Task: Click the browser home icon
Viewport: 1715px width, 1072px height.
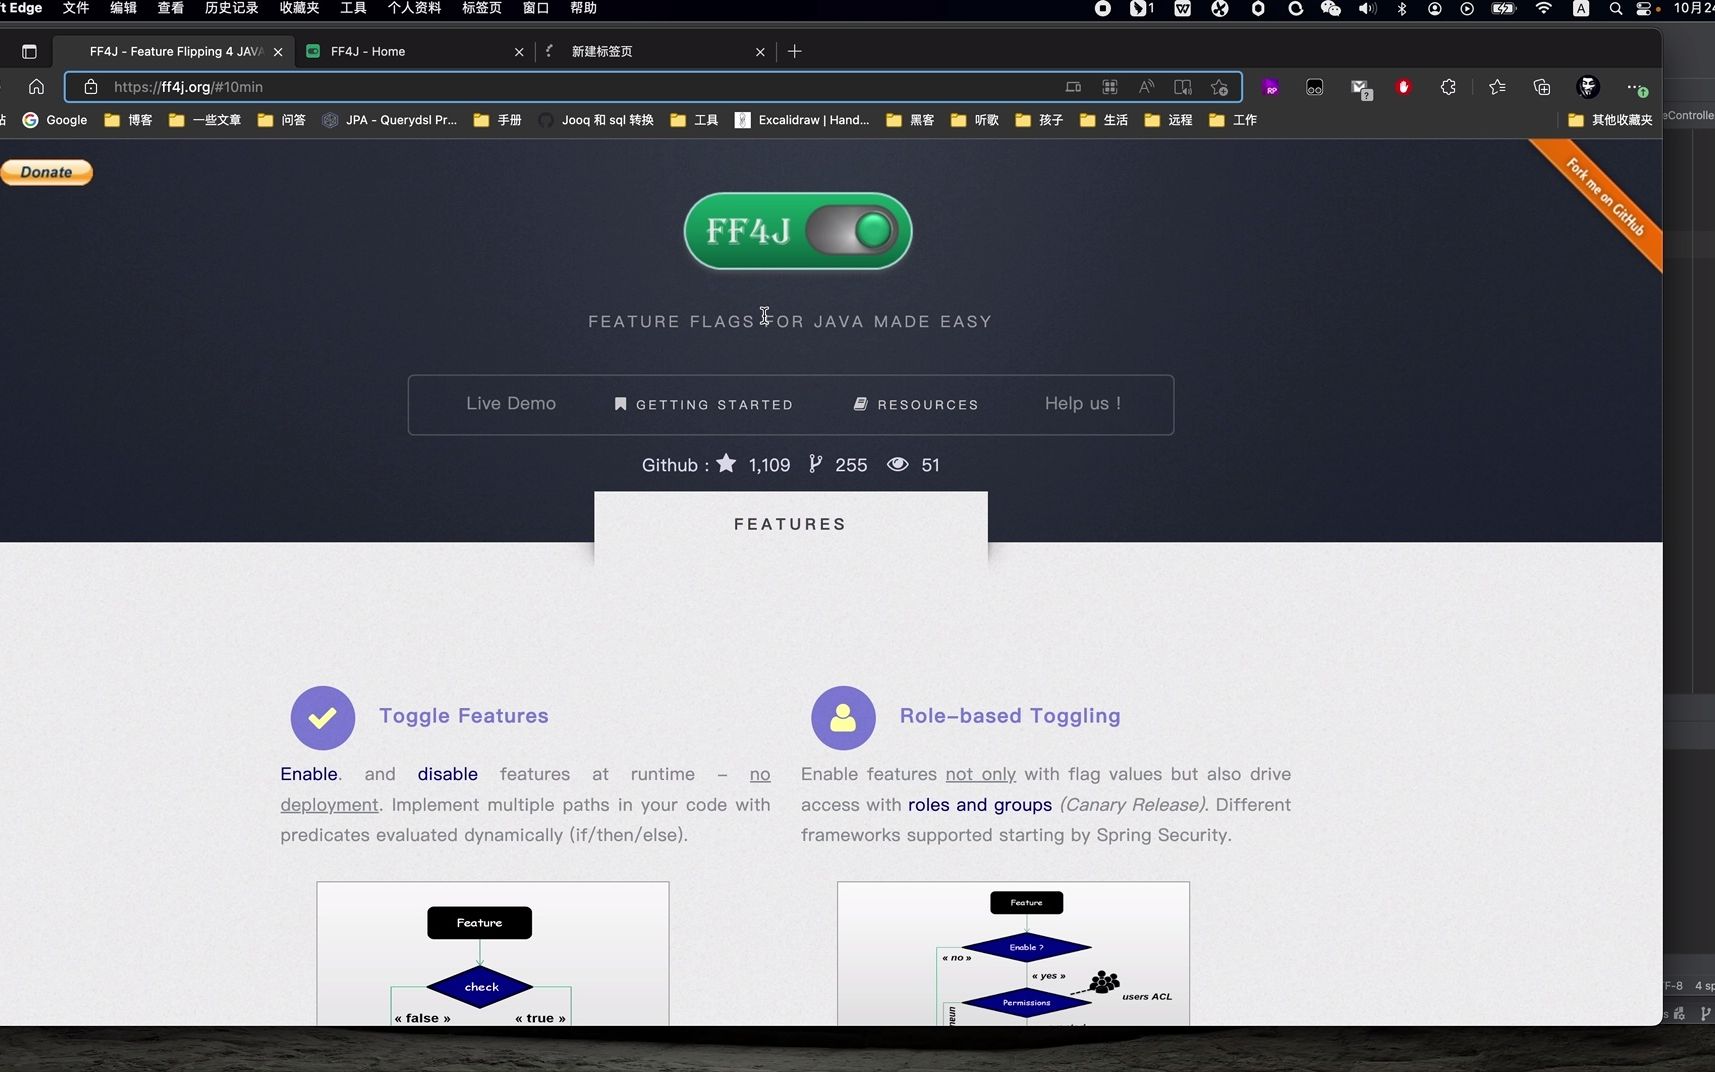Action: 36,87
